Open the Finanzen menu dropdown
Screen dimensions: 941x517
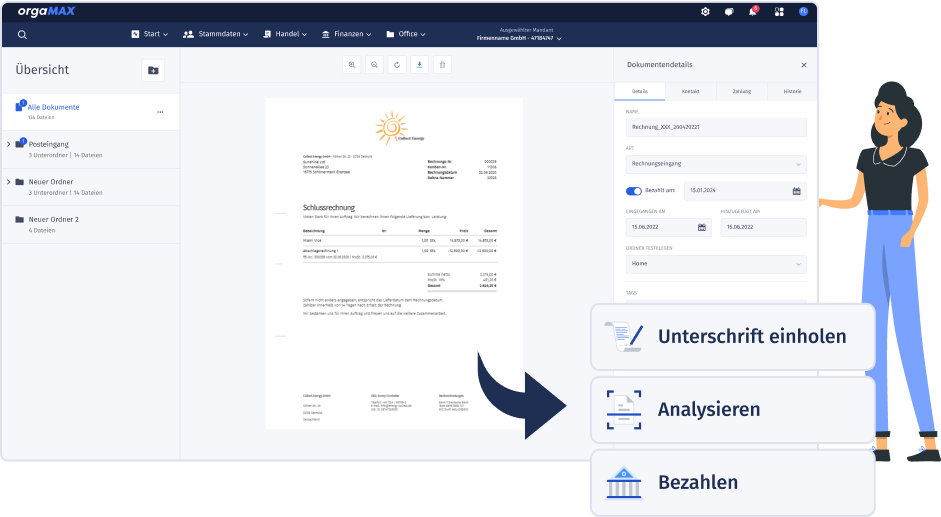point(346,34)
